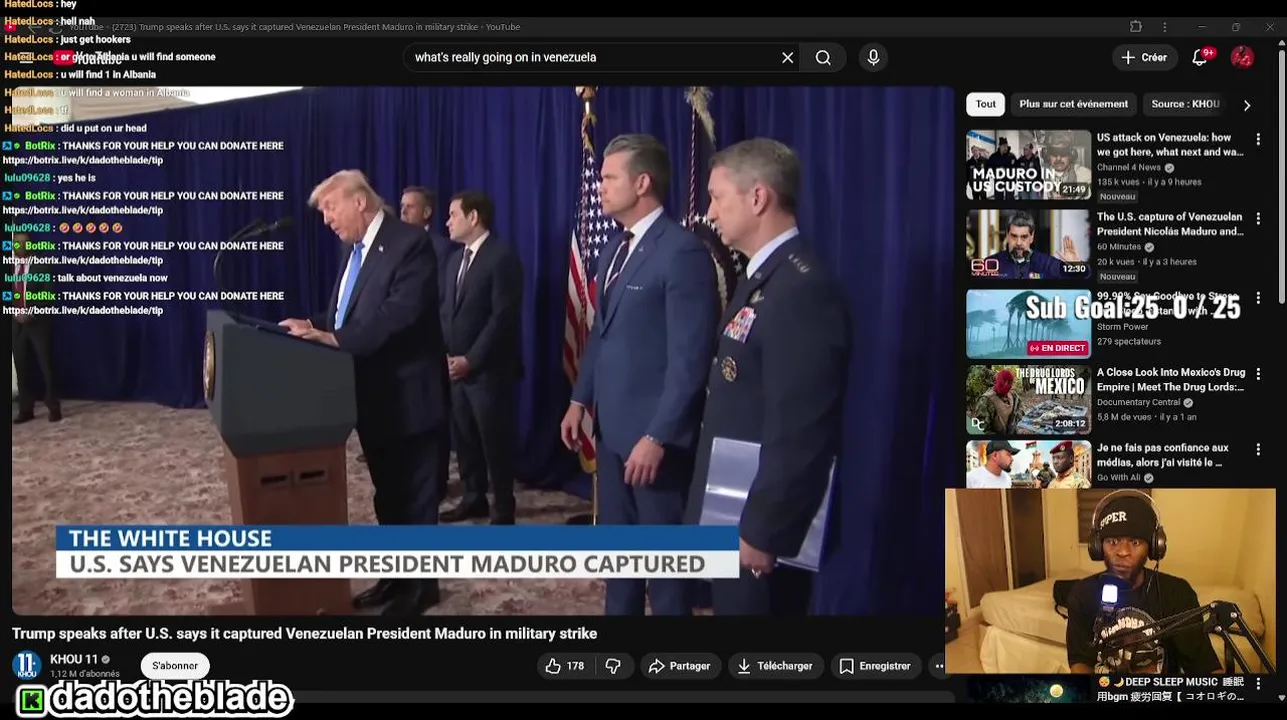The width and height of the screenshot is (1287, 720).
Task: Click the DEEP SLEEP MUSIC video title
Action: point(1171,689)
